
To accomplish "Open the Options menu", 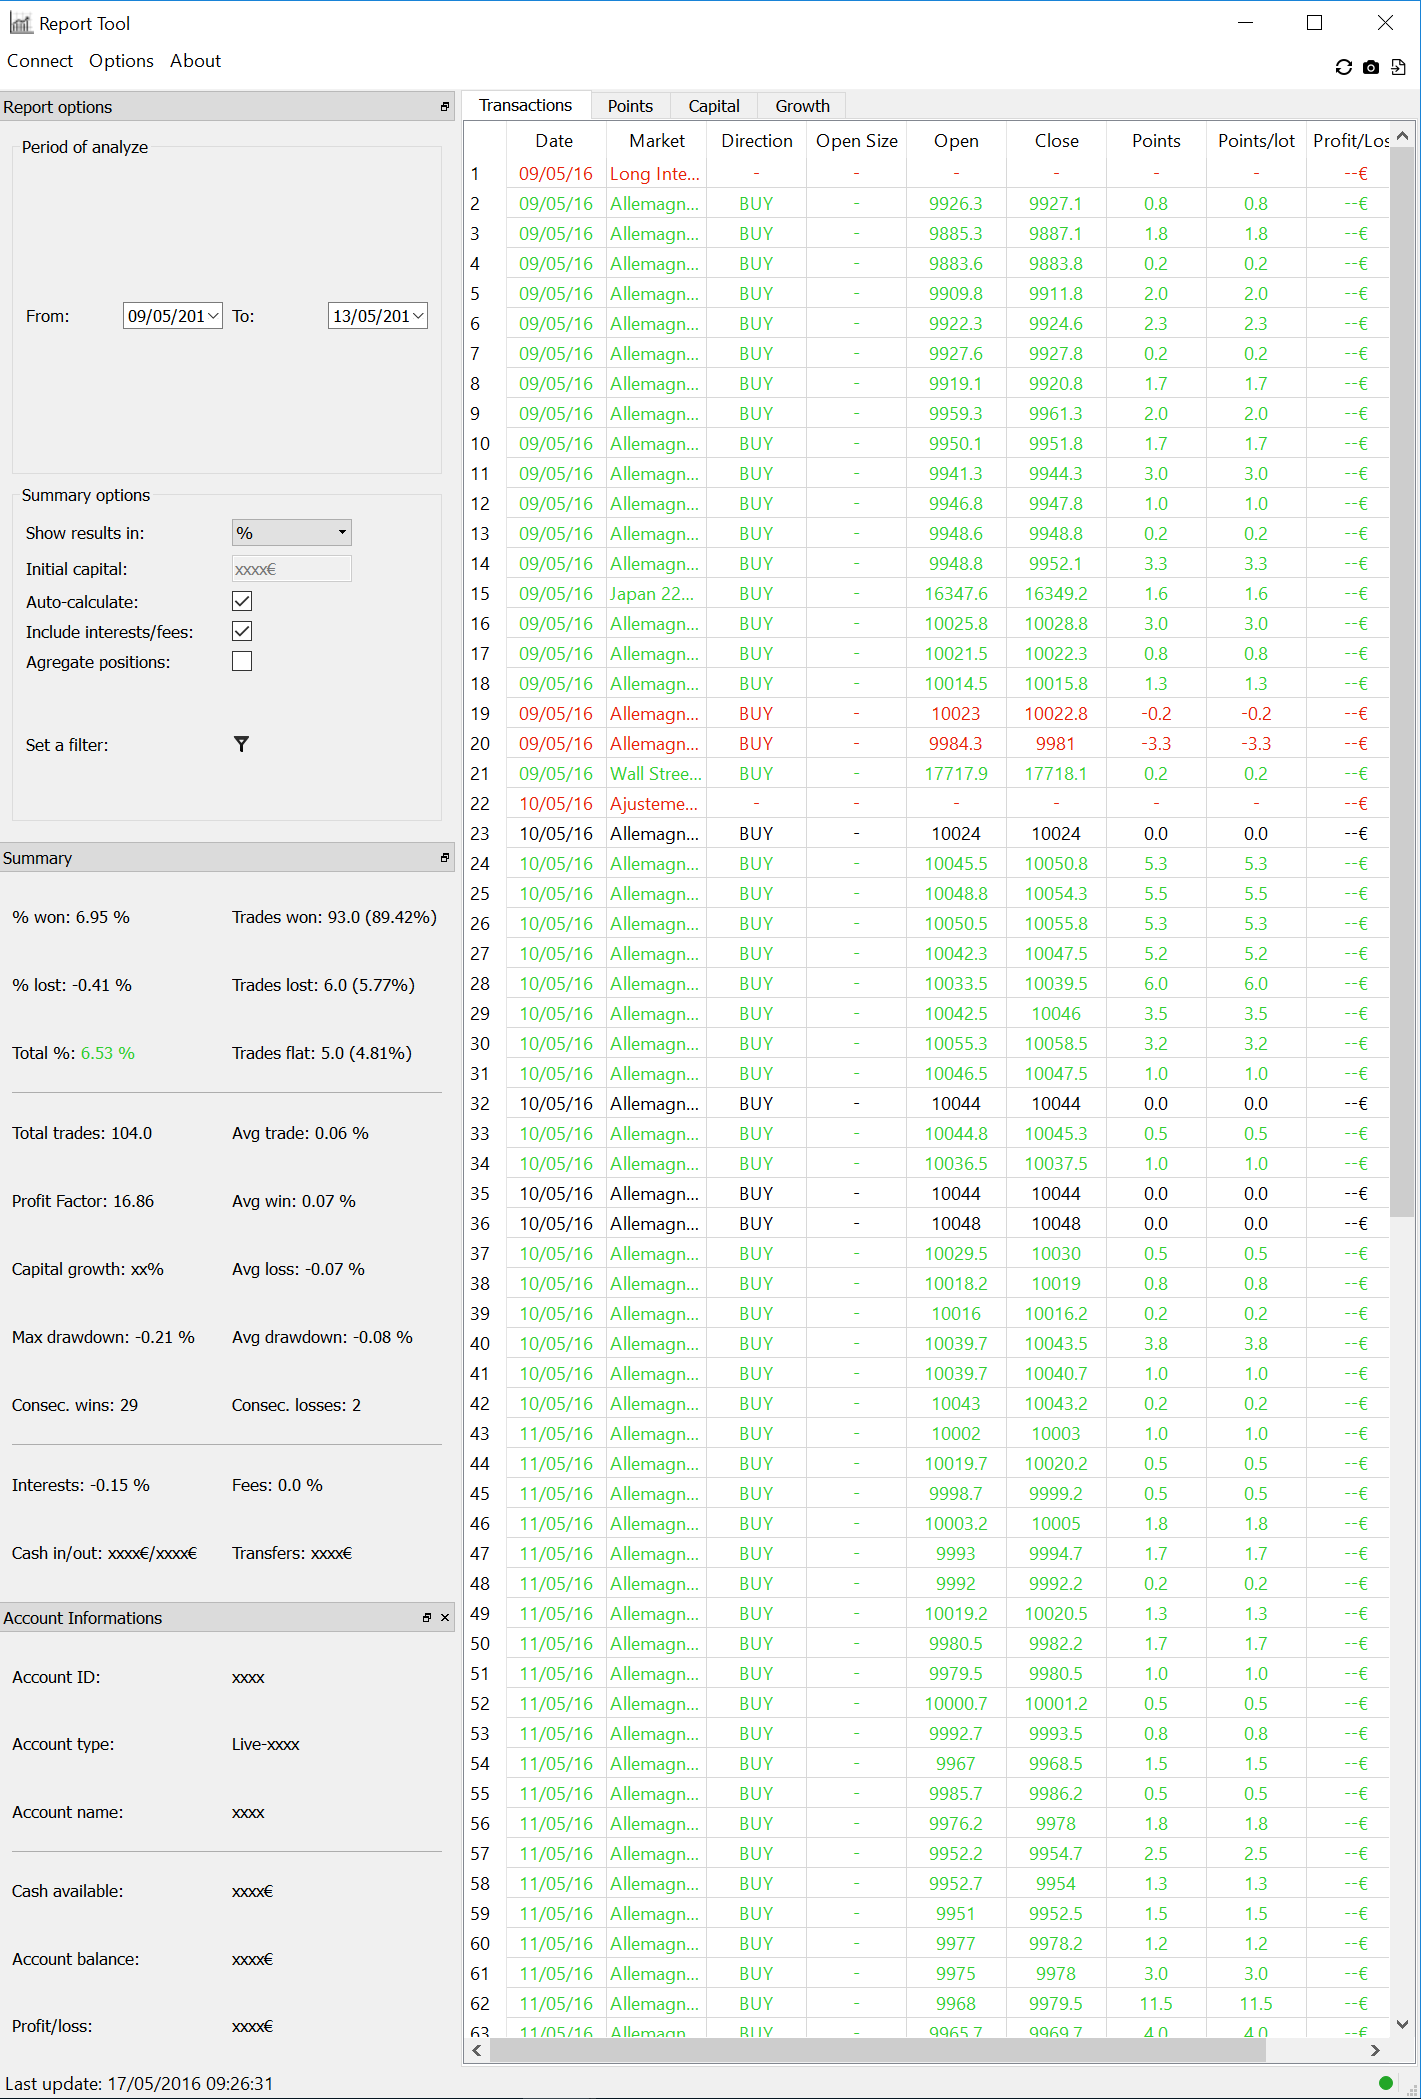I will point(121,61).
